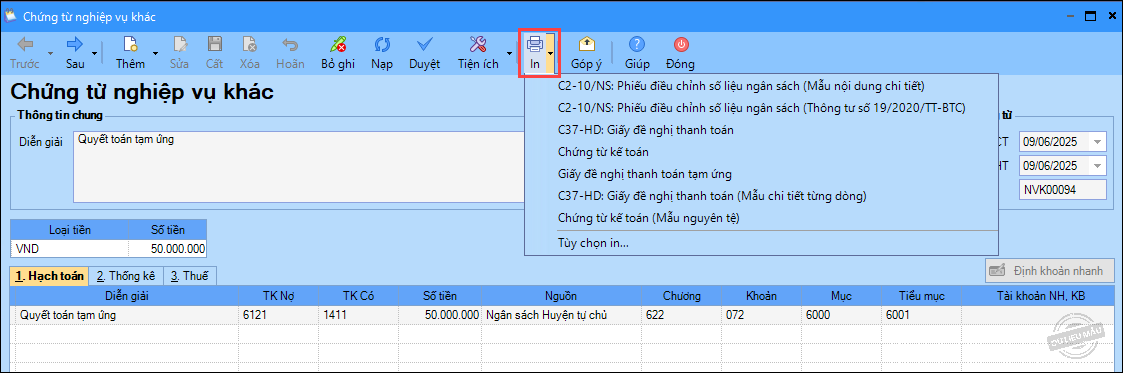Click the VND currency cell

tap(69, 248)
